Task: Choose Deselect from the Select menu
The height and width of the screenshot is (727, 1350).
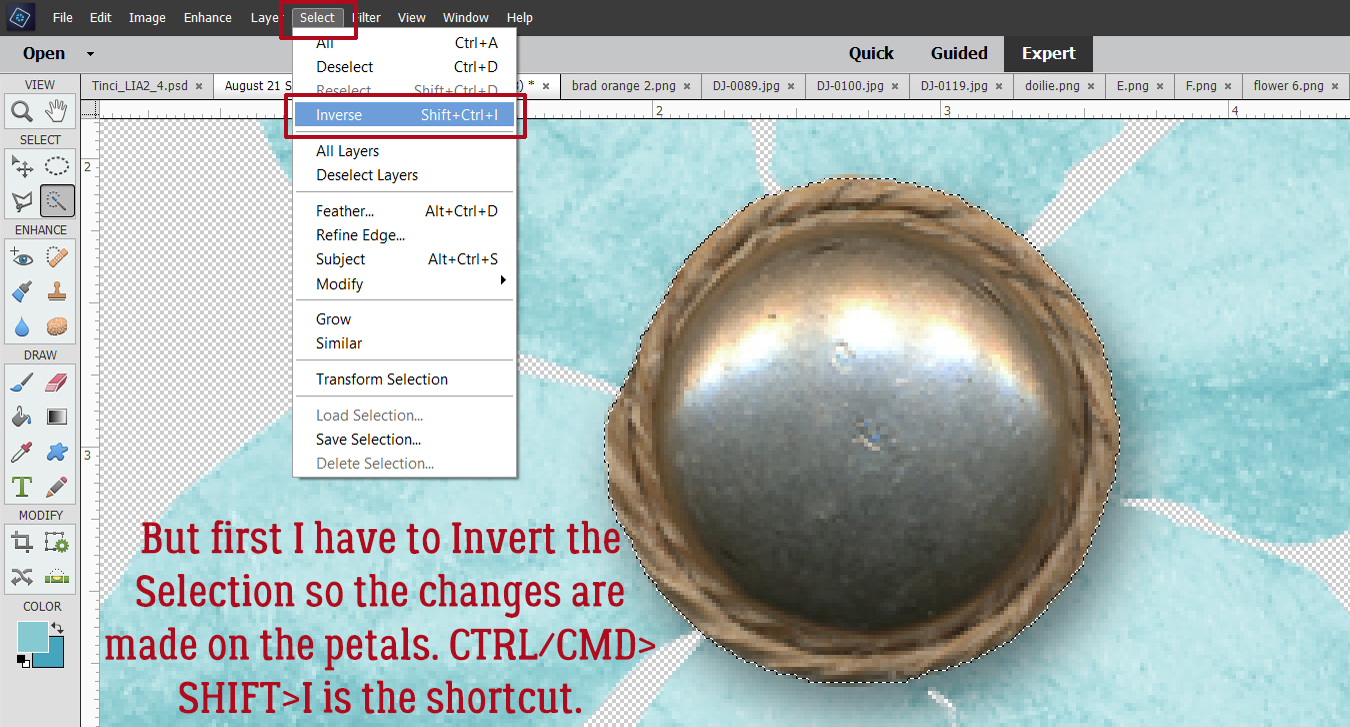Action: coord(404,67)
